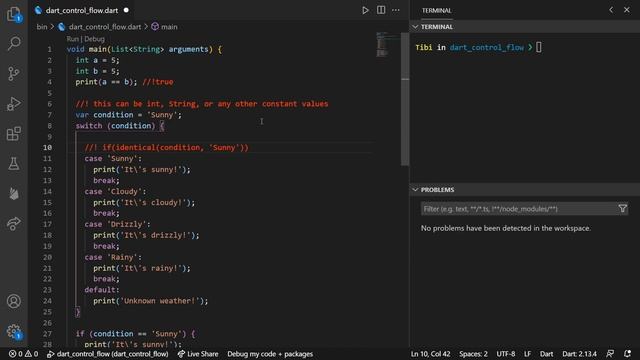Image resolution: width=640 pixels, height=360 pixels.
Task: Change indentation via Spaces: 2
Action: 473,354
